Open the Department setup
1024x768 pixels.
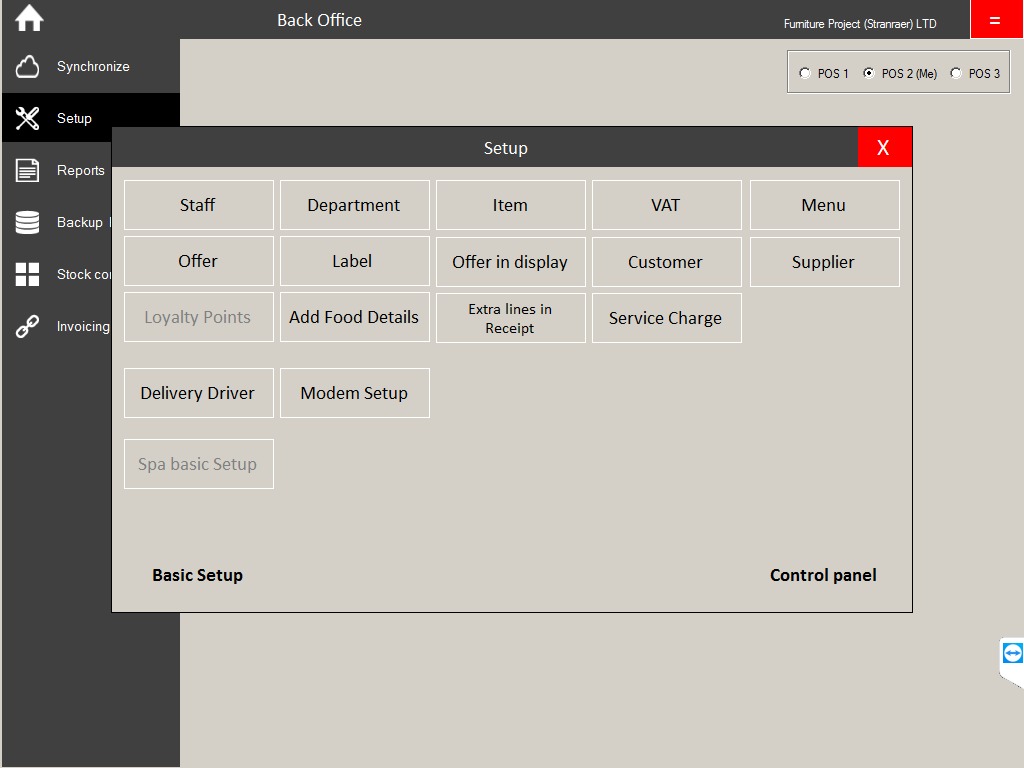354,205
